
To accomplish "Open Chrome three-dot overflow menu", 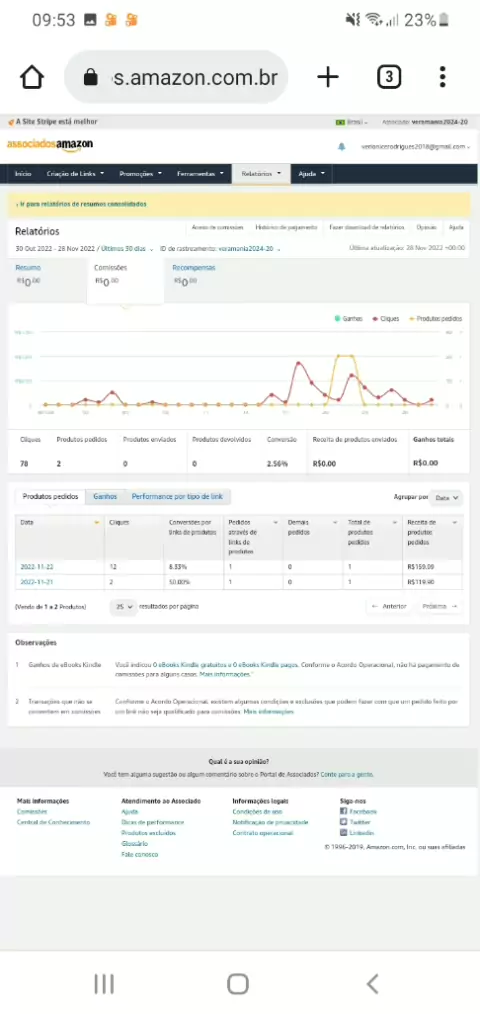I will [442, 77].
